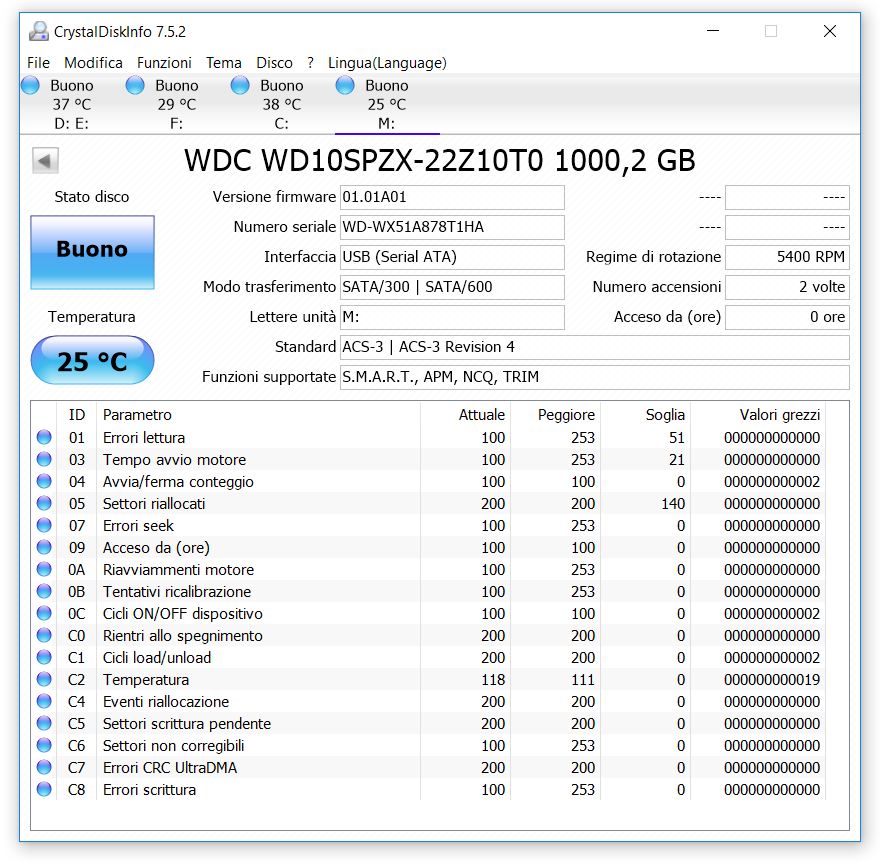Click status orb in Temperatura C2 row

[44, 679]
